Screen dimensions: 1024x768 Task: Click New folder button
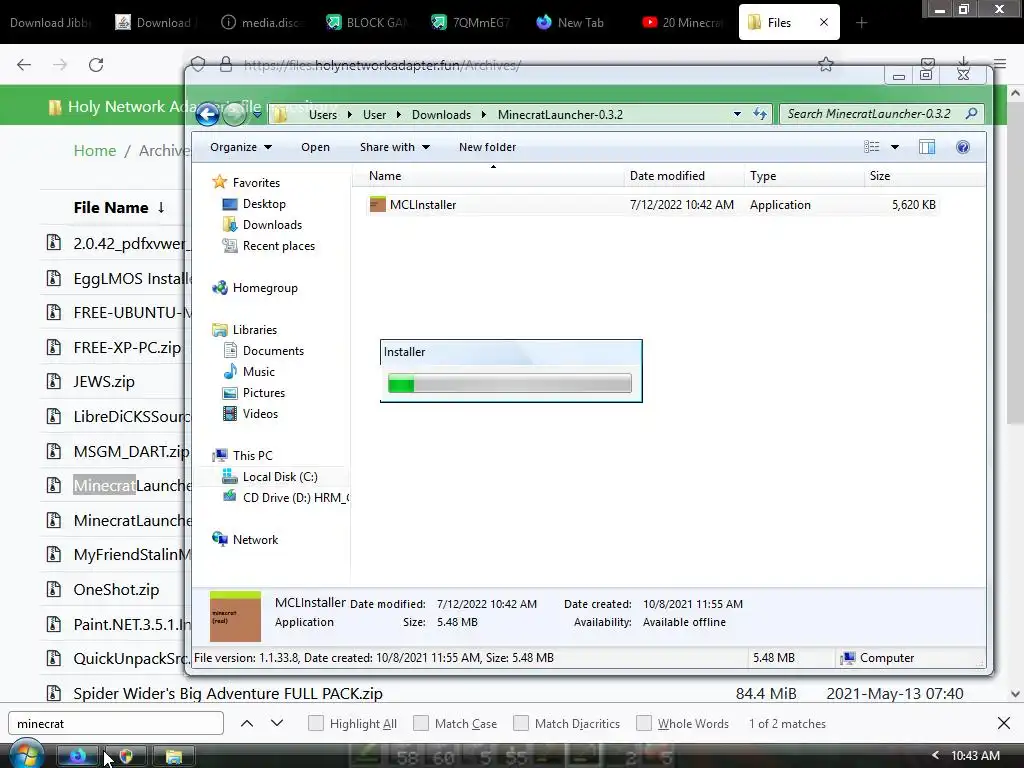pyautogui.click(x=487, y=147)
